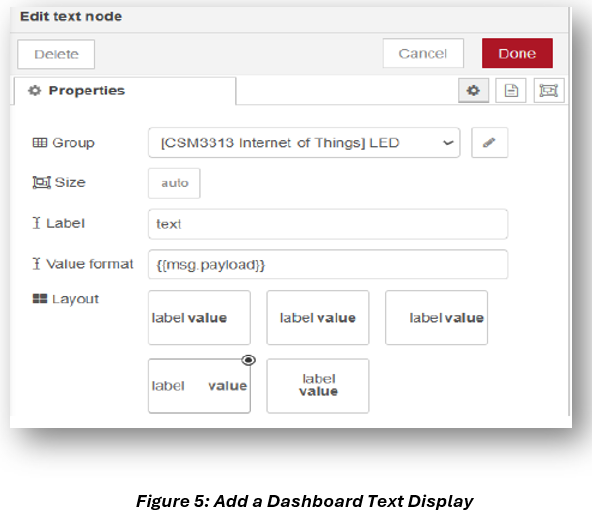The height and width of the screenshot is (513, 592).
Task: Click the 'Edit text node' title
Action: pyautogui.click(x=71, y=17)
